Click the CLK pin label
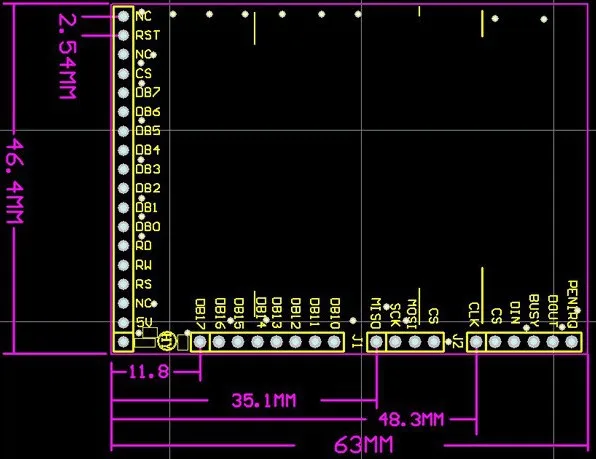This screenshot has height=459, width=596. pos(473,315)
